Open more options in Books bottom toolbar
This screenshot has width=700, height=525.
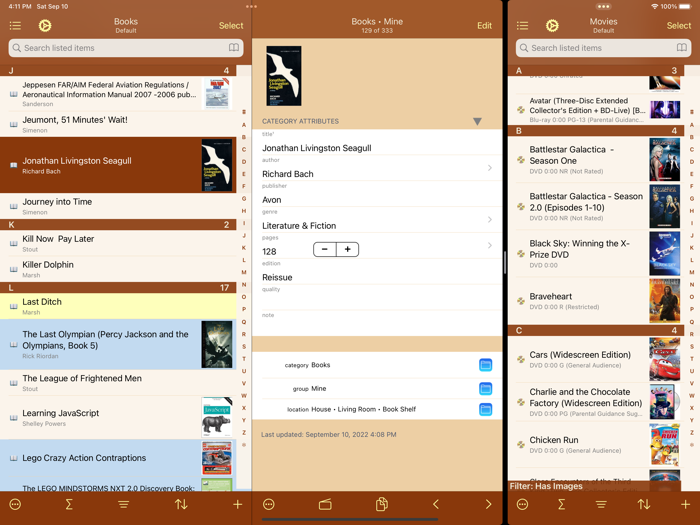(15, 504)
